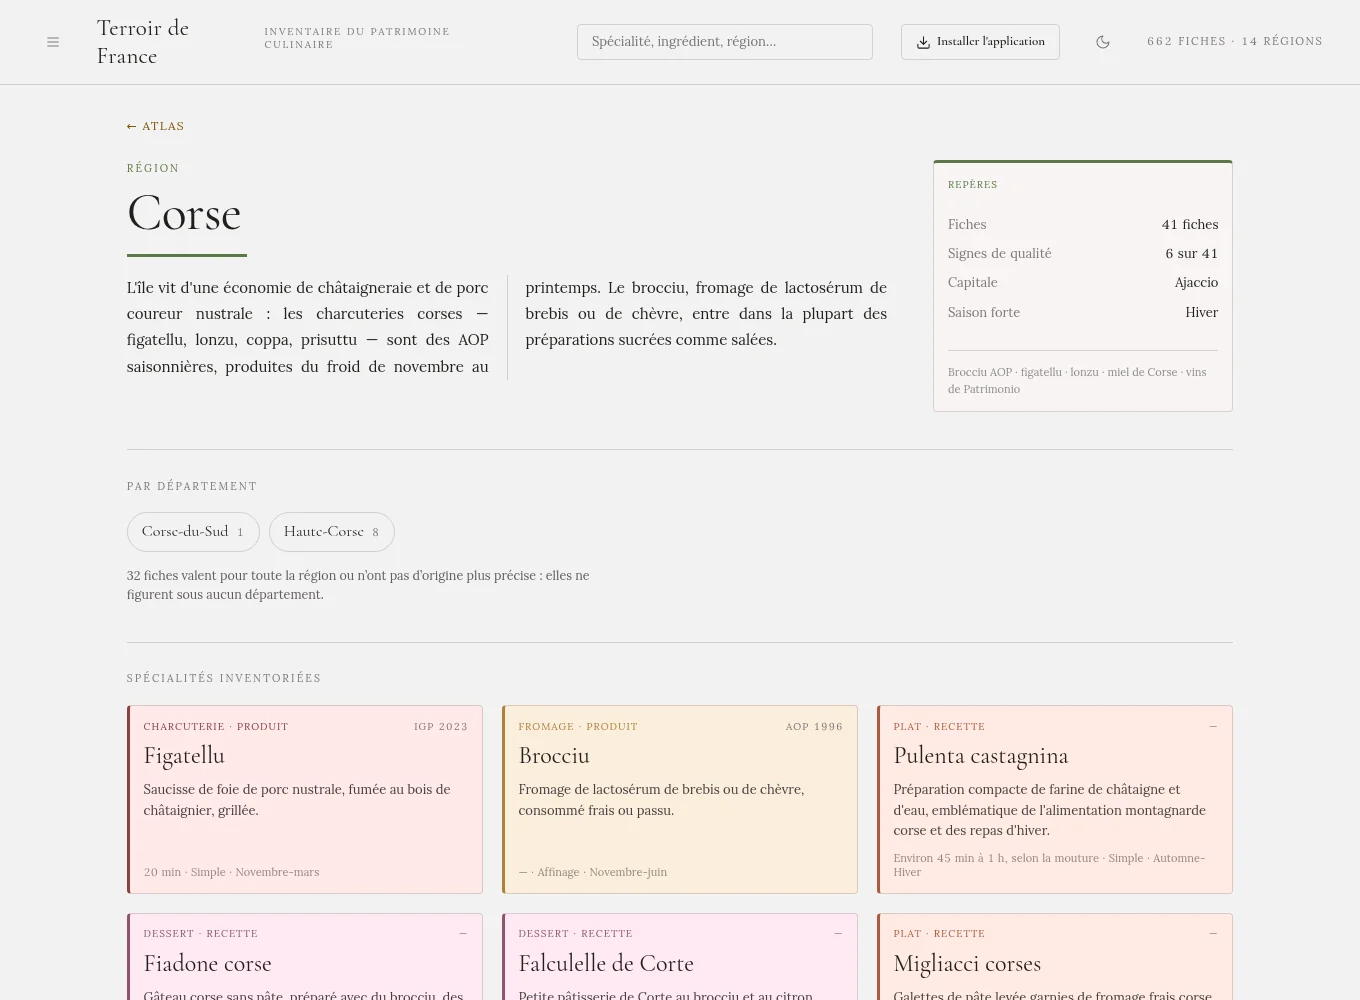Focus the Spécialité, ingrédient, région search field
This screenshot has width=1360, height=1000.
[x=724, y=42]
